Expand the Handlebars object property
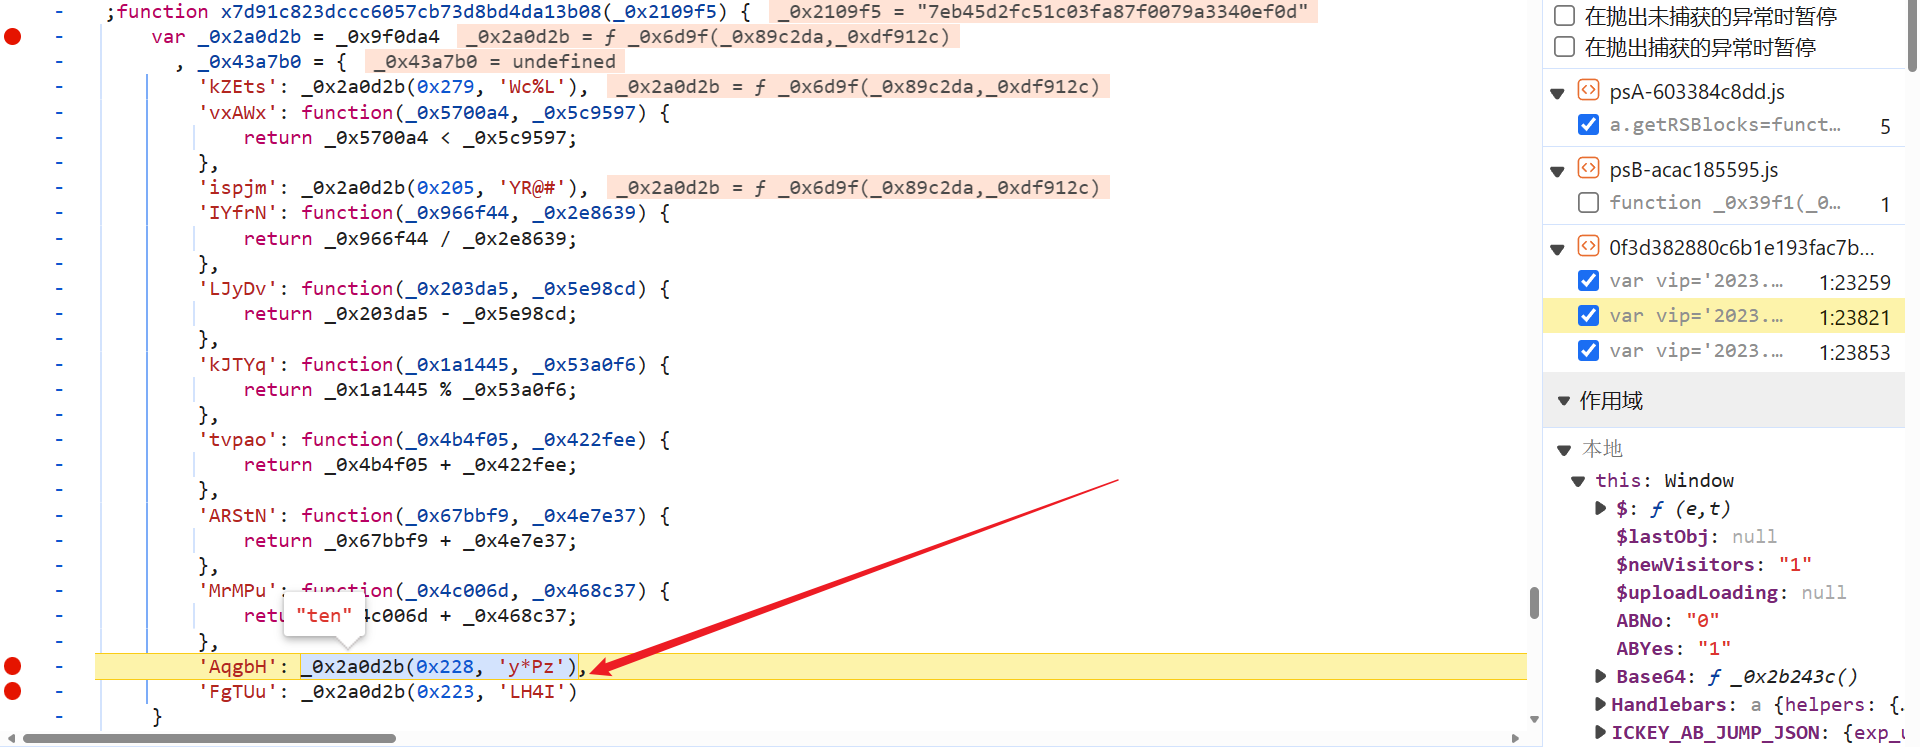1920x747 pixels. [1600, 704]
